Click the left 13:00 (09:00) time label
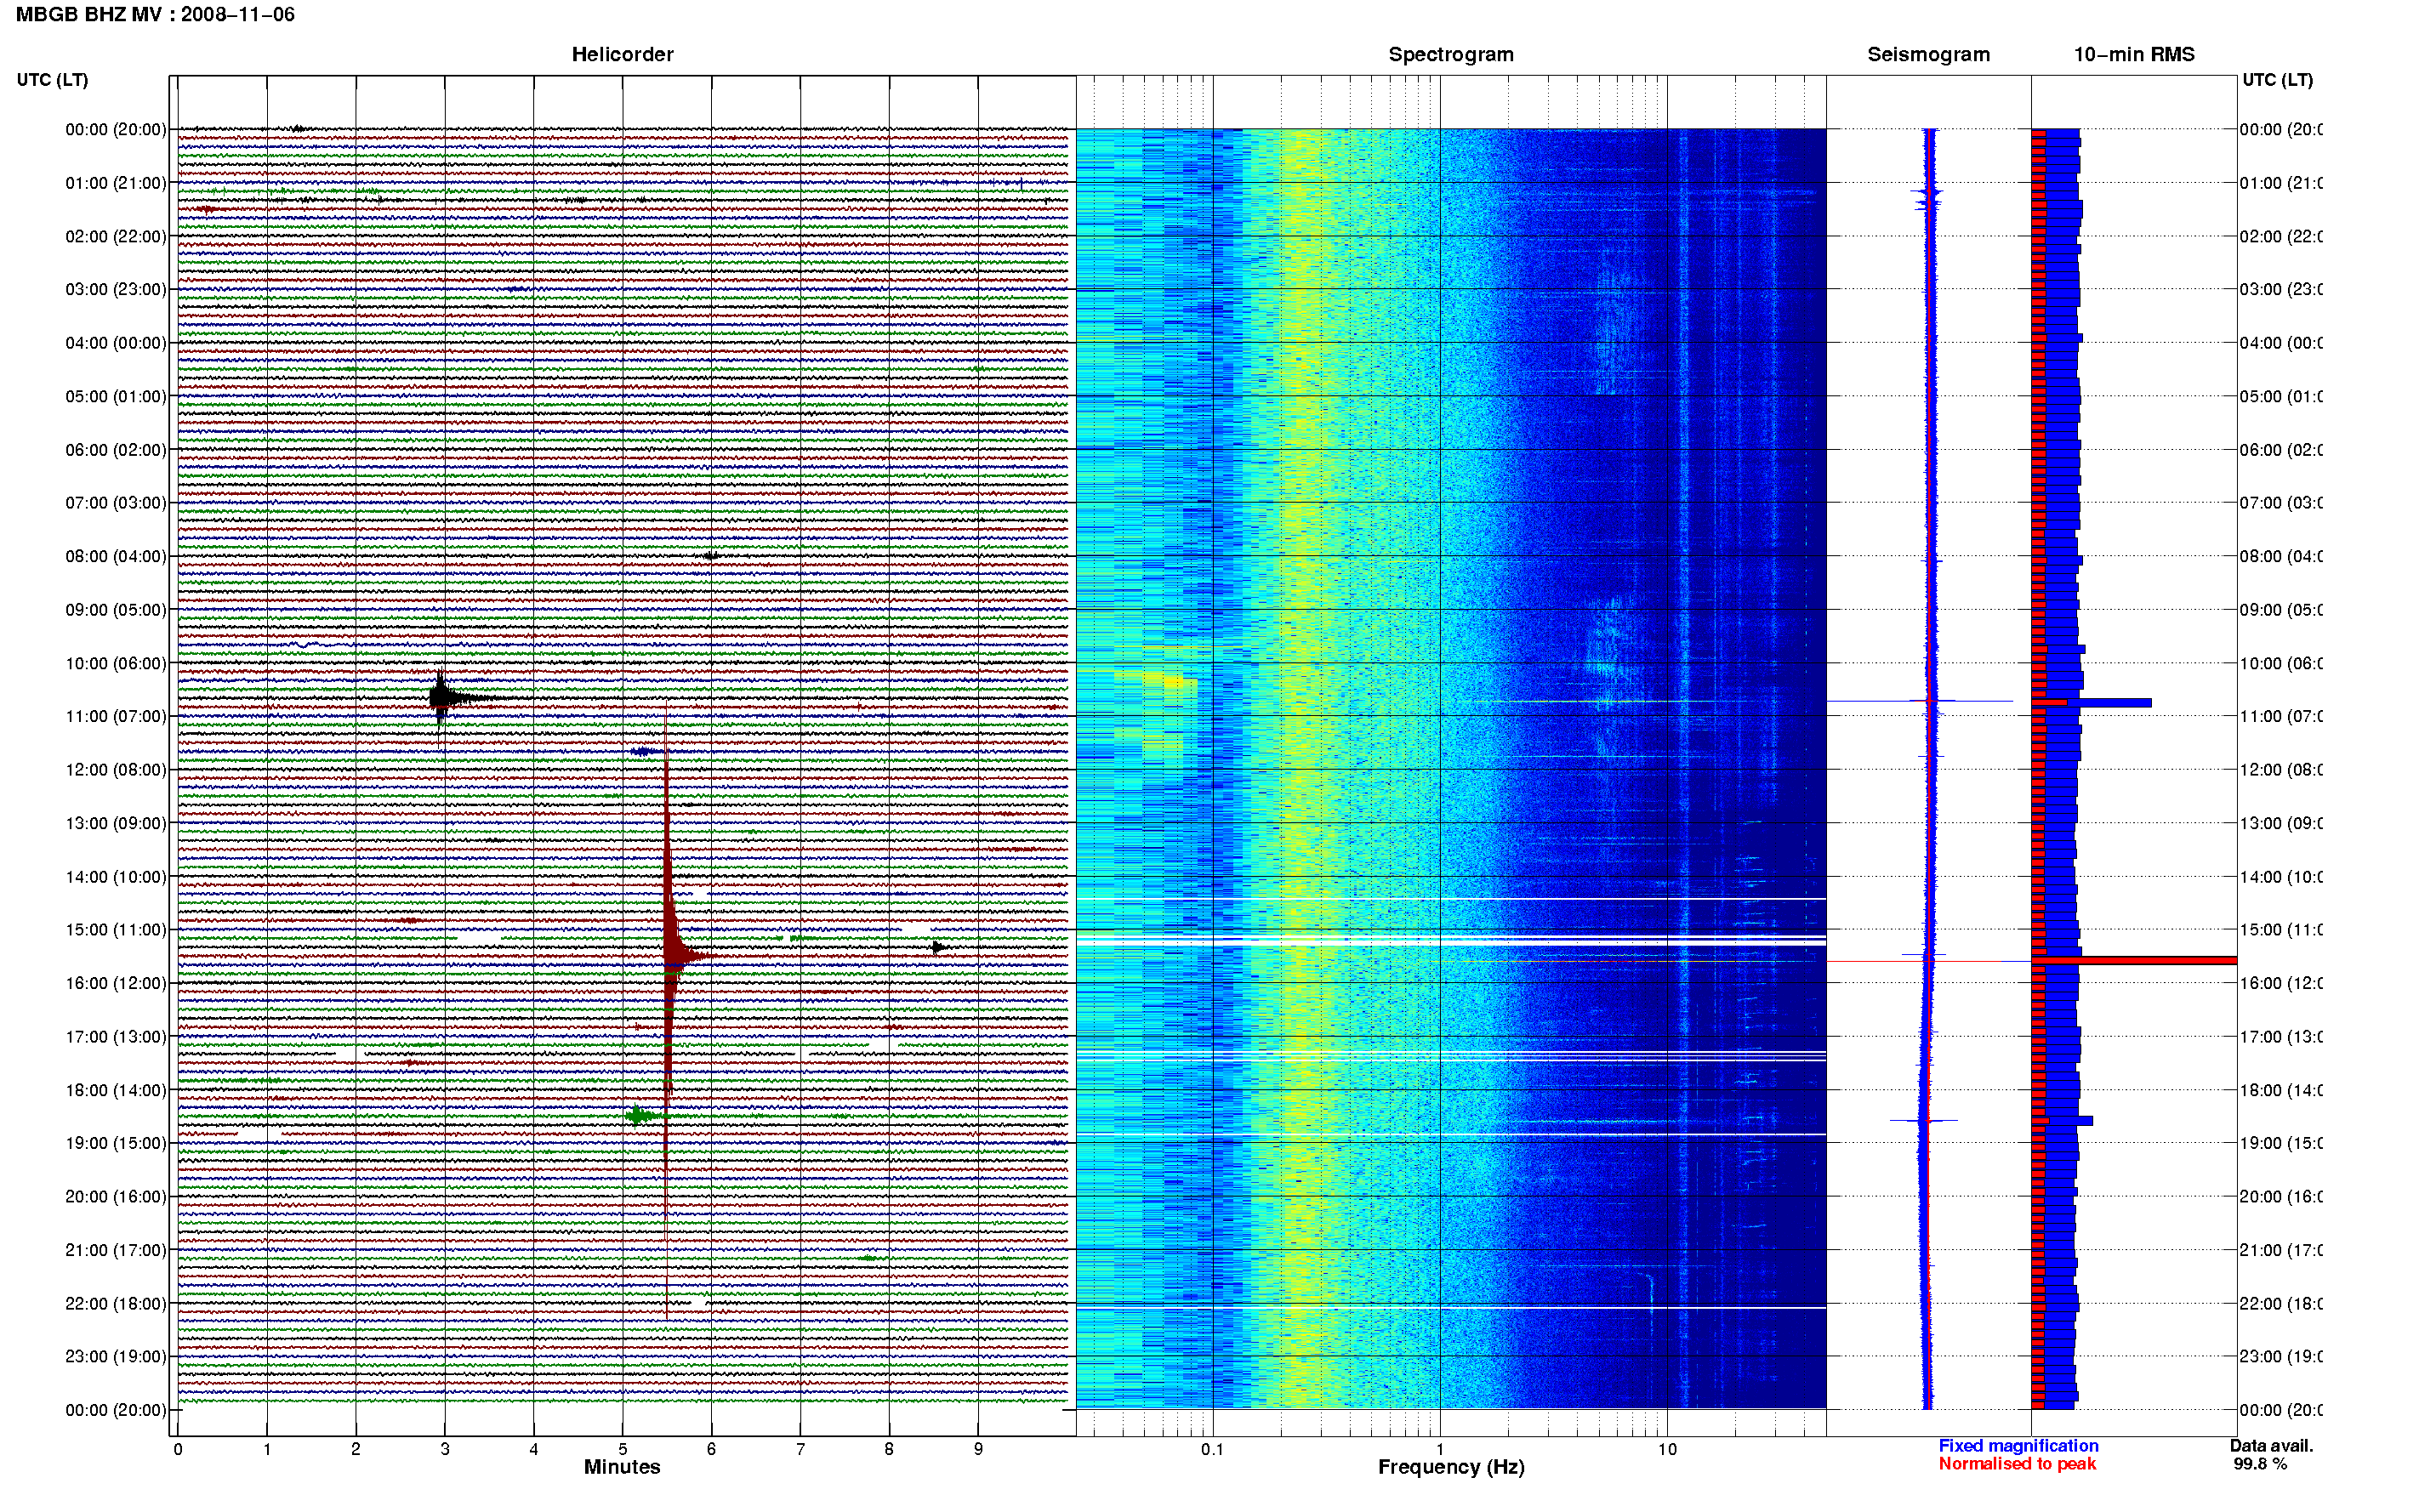 click(x=116, y=823)
